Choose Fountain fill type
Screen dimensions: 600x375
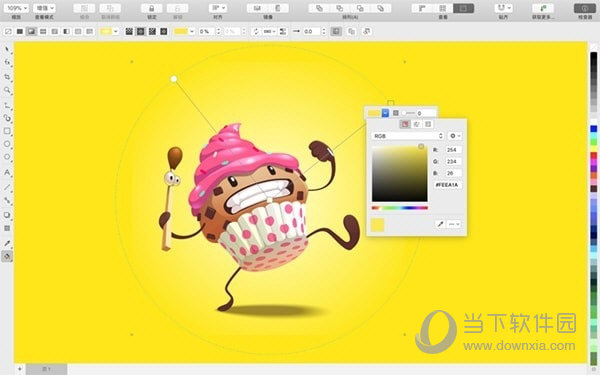[x=31, y=31]
